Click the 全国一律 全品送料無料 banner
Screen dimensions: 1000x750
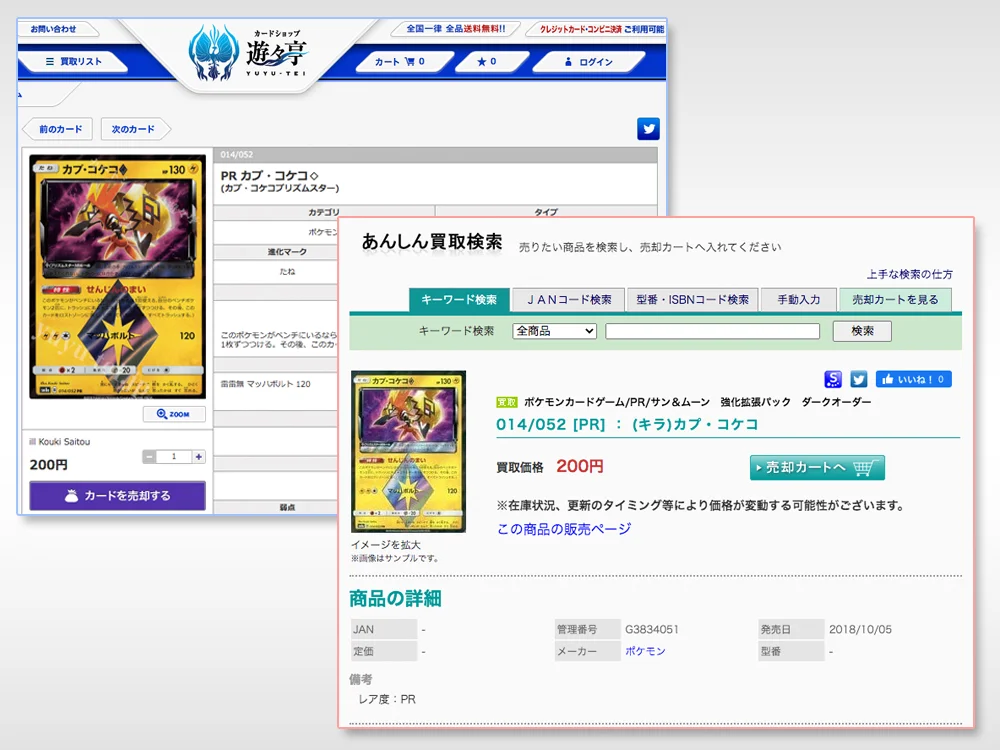(x=455, y=29)
